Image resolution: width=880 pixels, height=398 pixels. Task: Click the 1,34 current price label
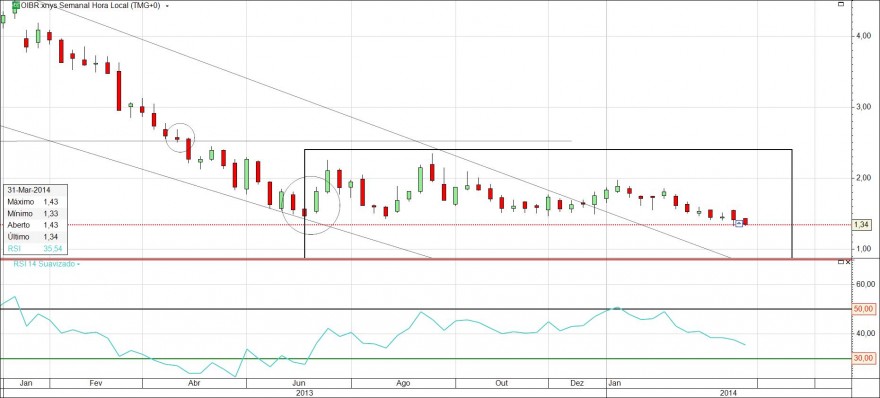[861, 225]
